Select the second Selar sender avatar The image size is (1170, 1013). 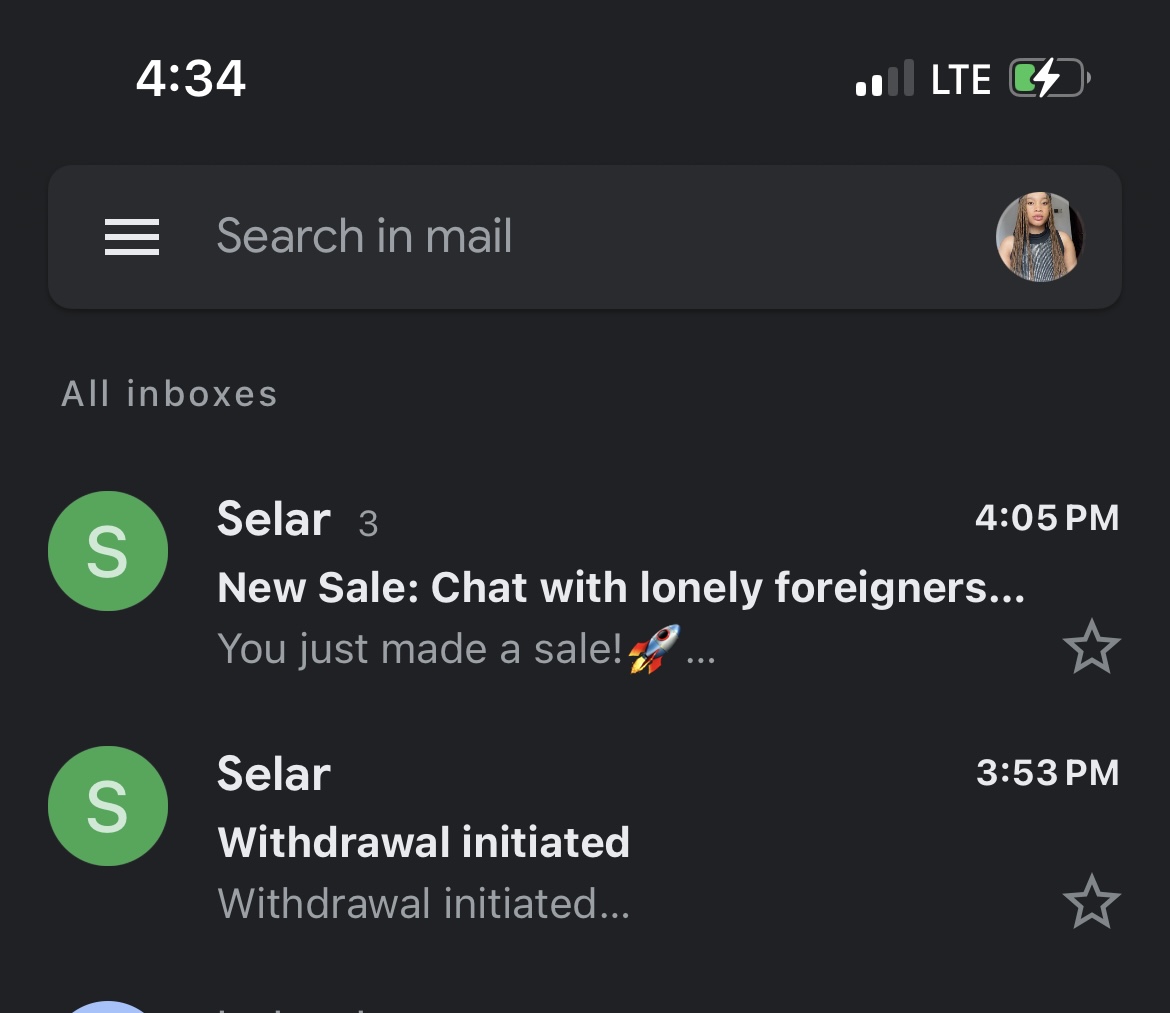108,806
